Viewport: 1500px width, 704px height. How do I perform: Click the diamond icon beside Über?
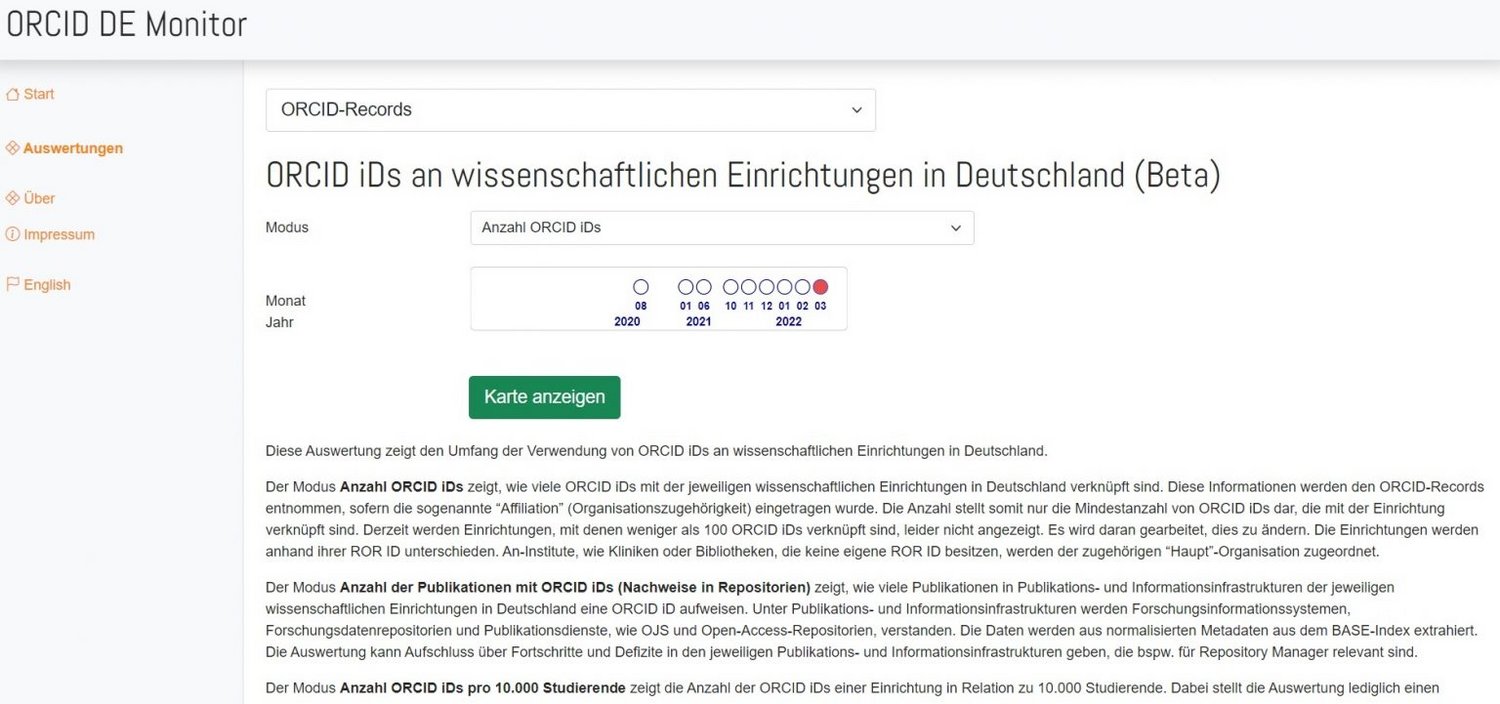pyautogui.click(x=13, y=198)
